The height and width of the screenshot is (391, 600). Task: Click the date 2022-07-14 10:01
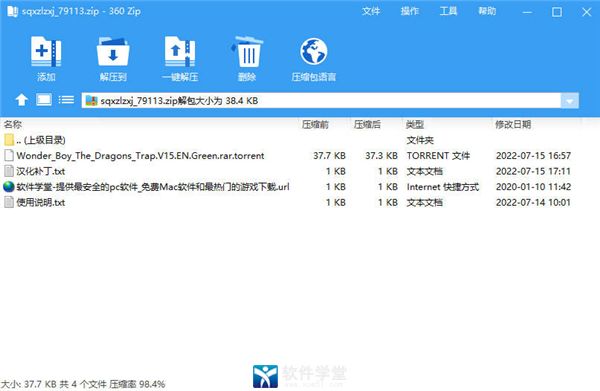click(x=533, y=202)
